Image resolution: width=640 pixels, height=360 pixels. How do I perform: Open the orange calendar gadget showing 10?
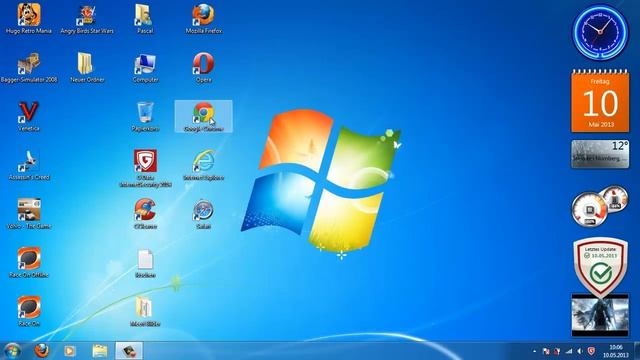[x=600, y=100]
